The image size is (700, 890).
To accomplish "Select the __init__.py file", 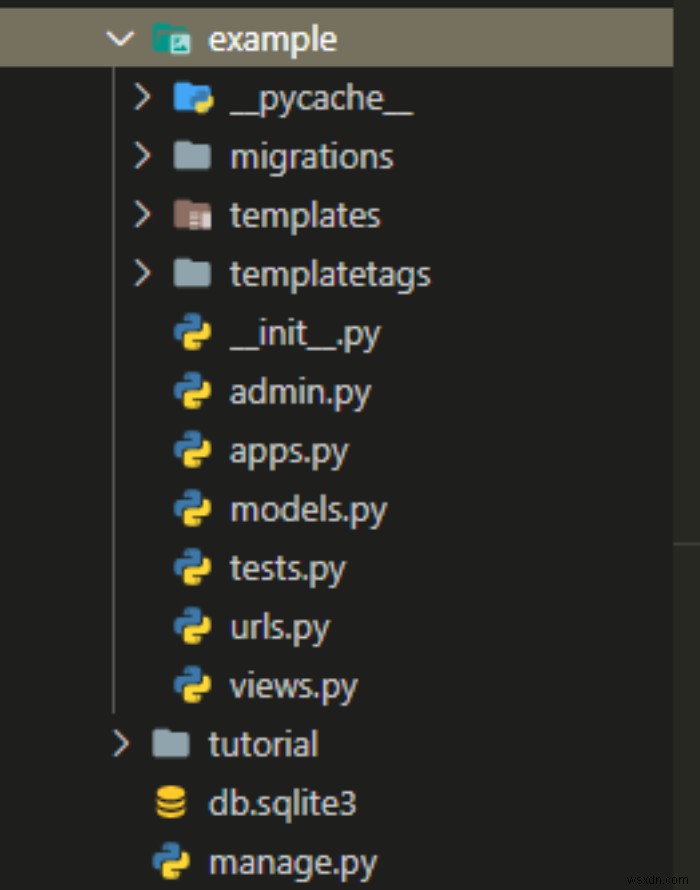I will coord(304,332).
